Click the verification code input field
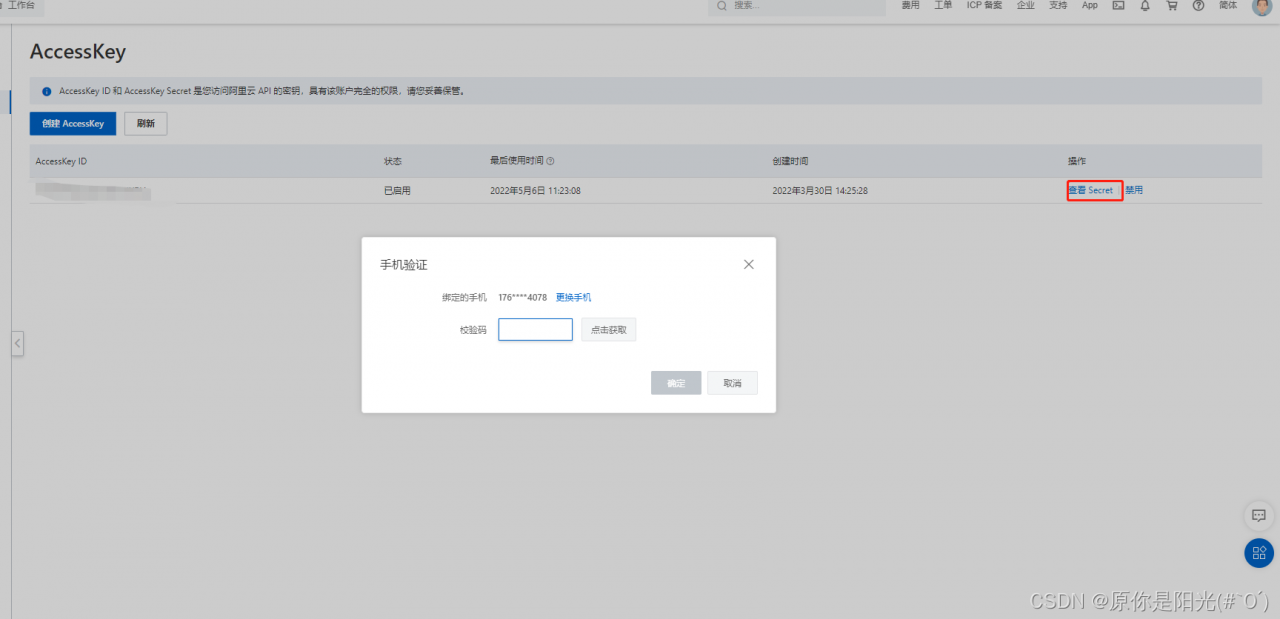 [x=535, y=329]
